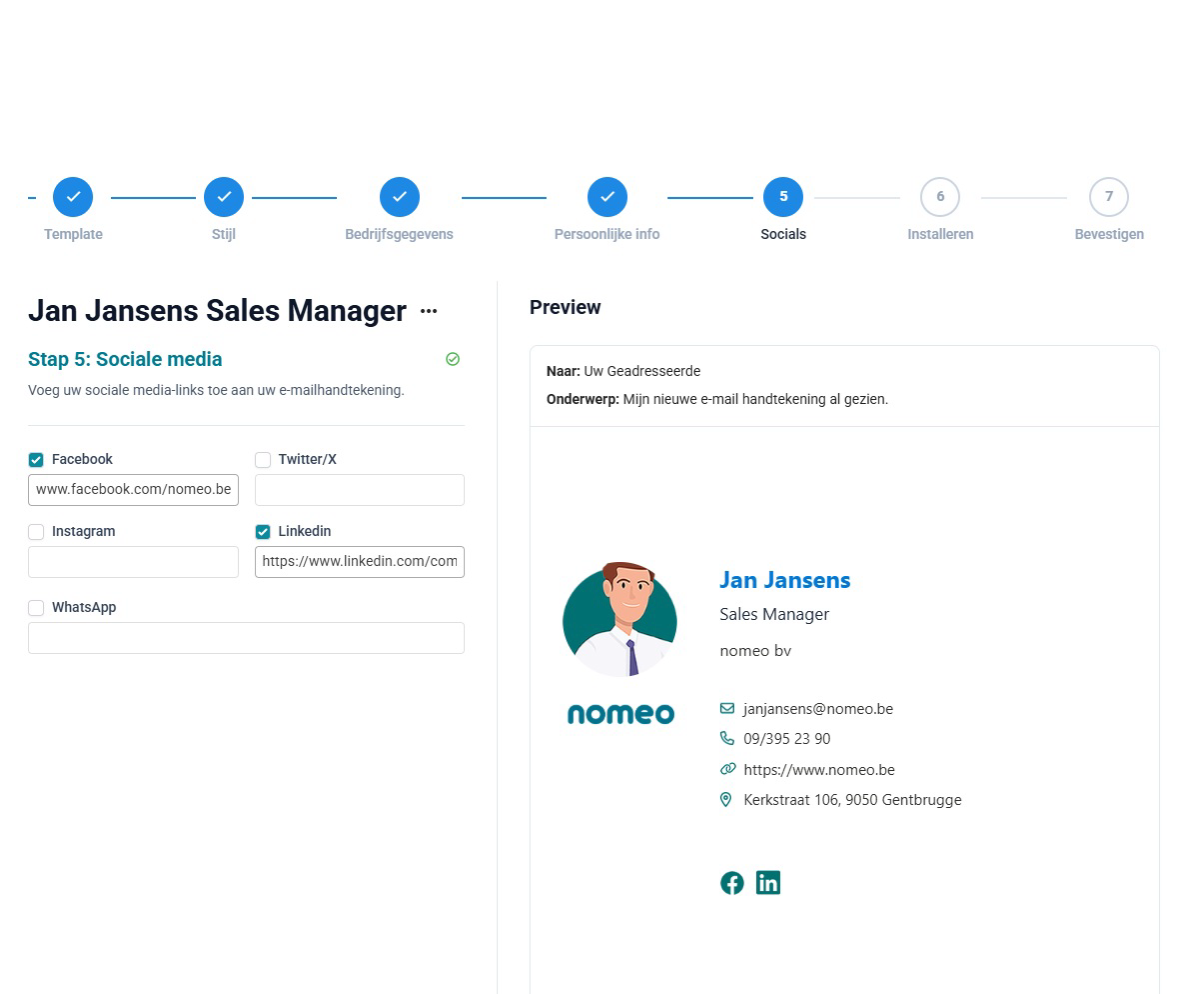Click the nomeo bv company text
Screen dimensions: 1191x995
[755, 650]
